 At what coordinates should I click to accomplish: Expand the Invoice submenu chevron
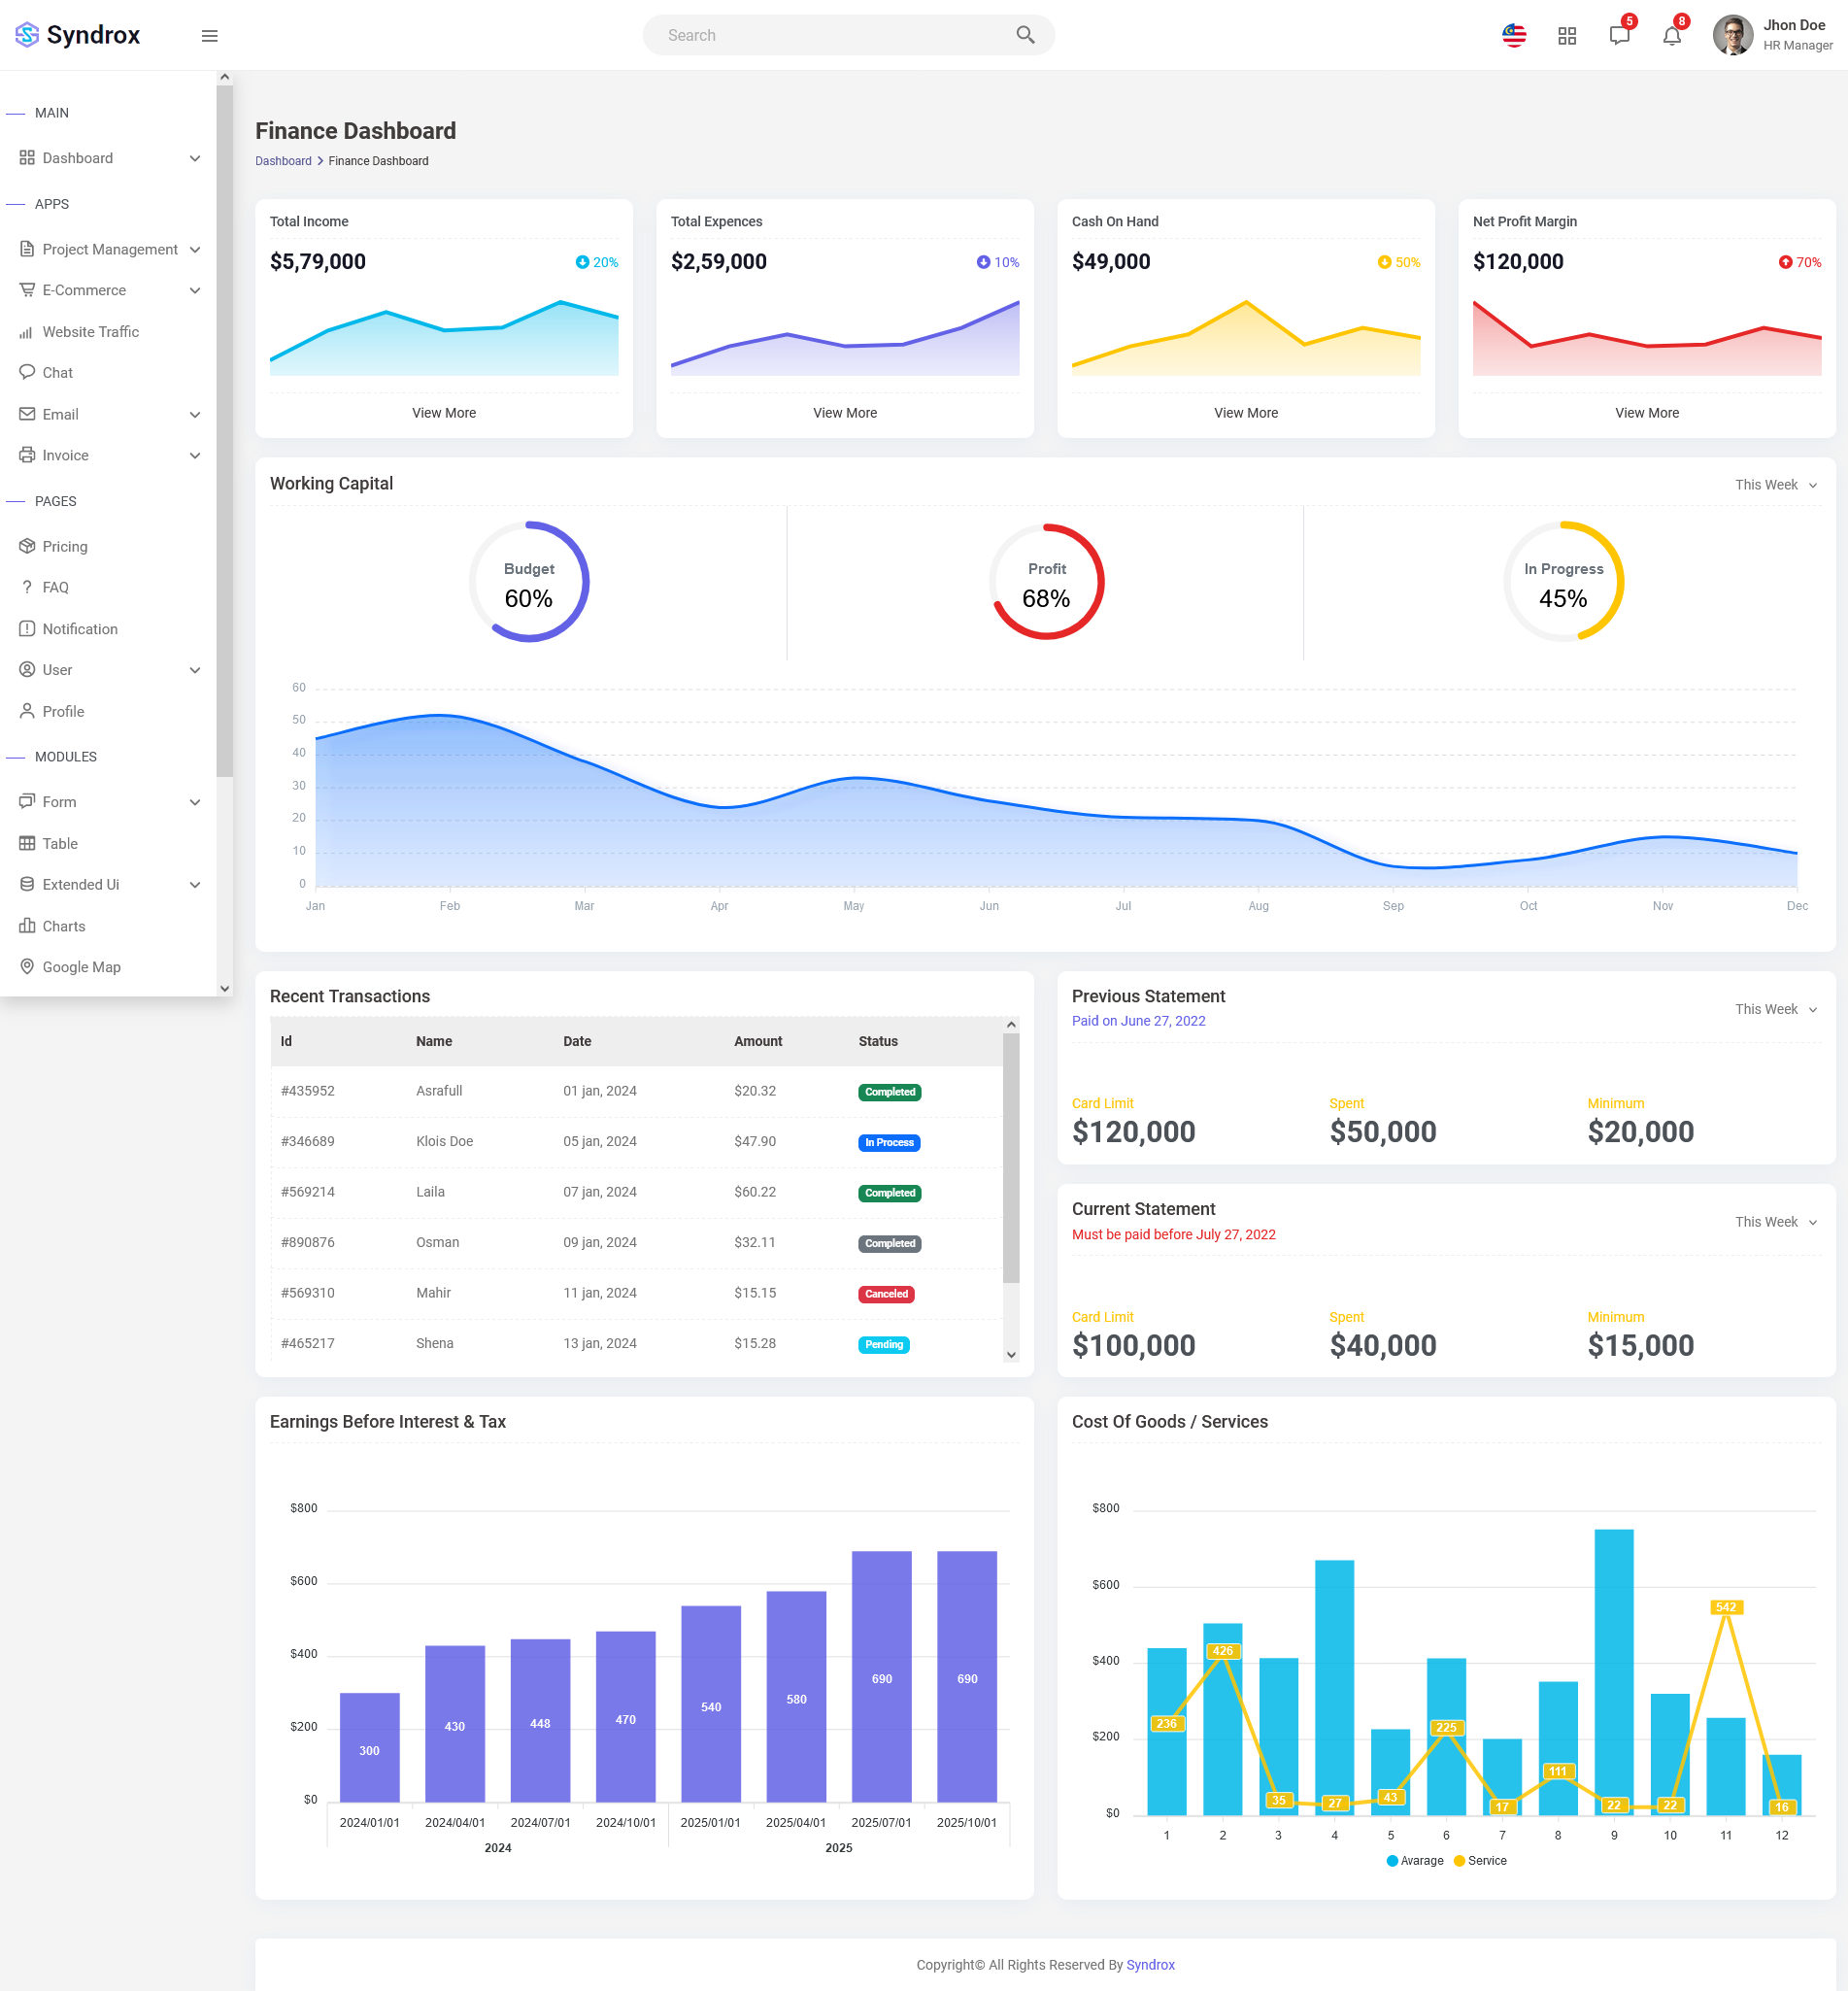coord(195,455)
